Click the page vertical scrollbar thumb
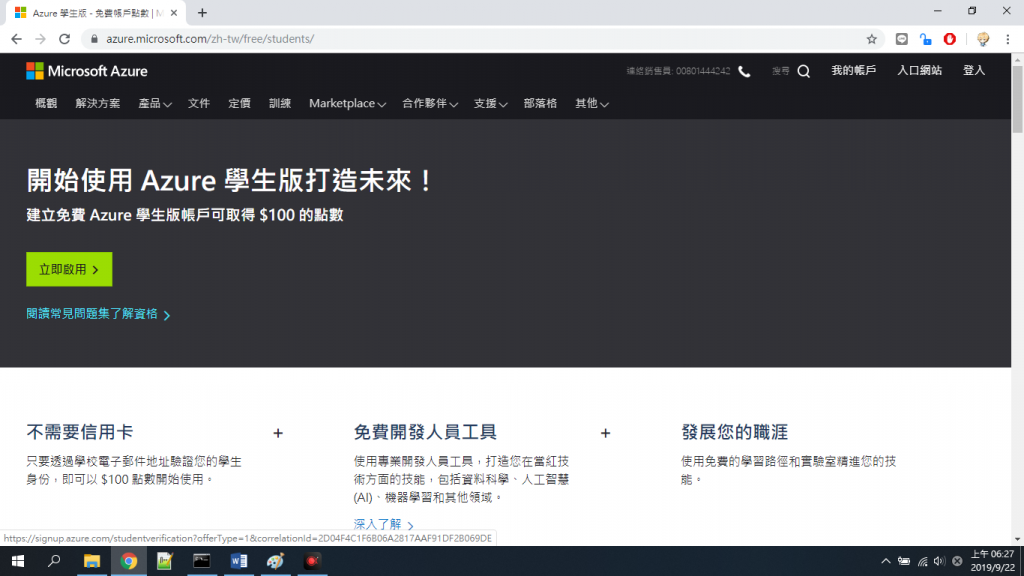This screenshot has width=1024, height=576. (1017, 98)
